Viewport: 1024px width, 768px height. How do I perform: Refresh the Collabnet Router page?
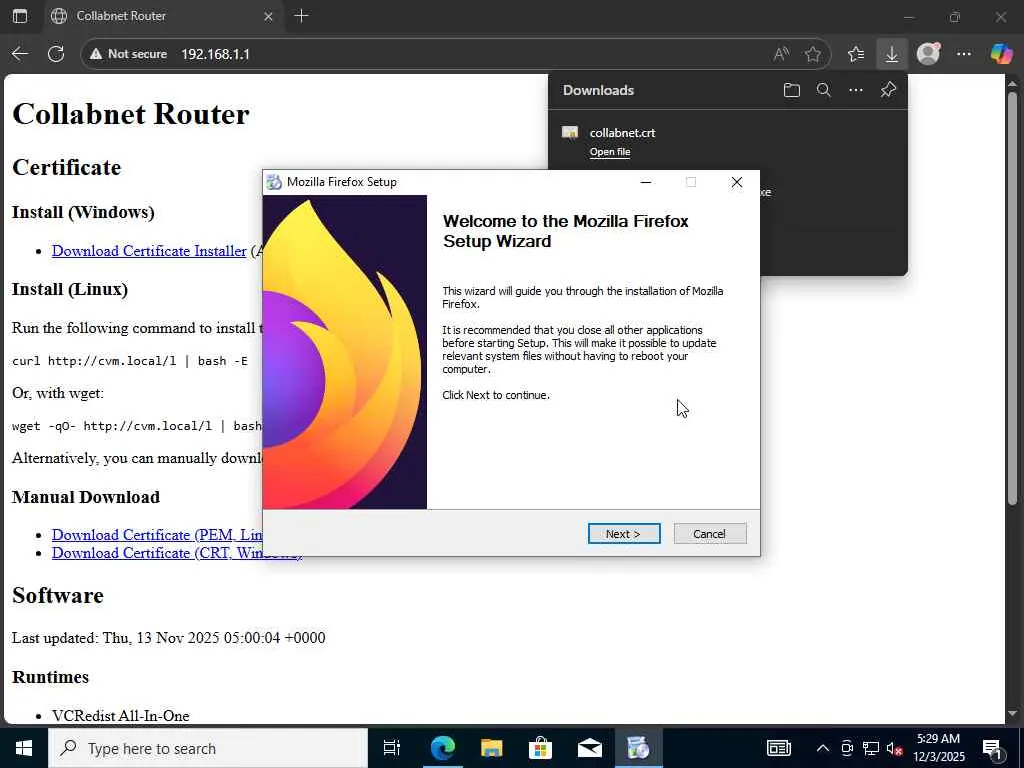coord(56,54)
